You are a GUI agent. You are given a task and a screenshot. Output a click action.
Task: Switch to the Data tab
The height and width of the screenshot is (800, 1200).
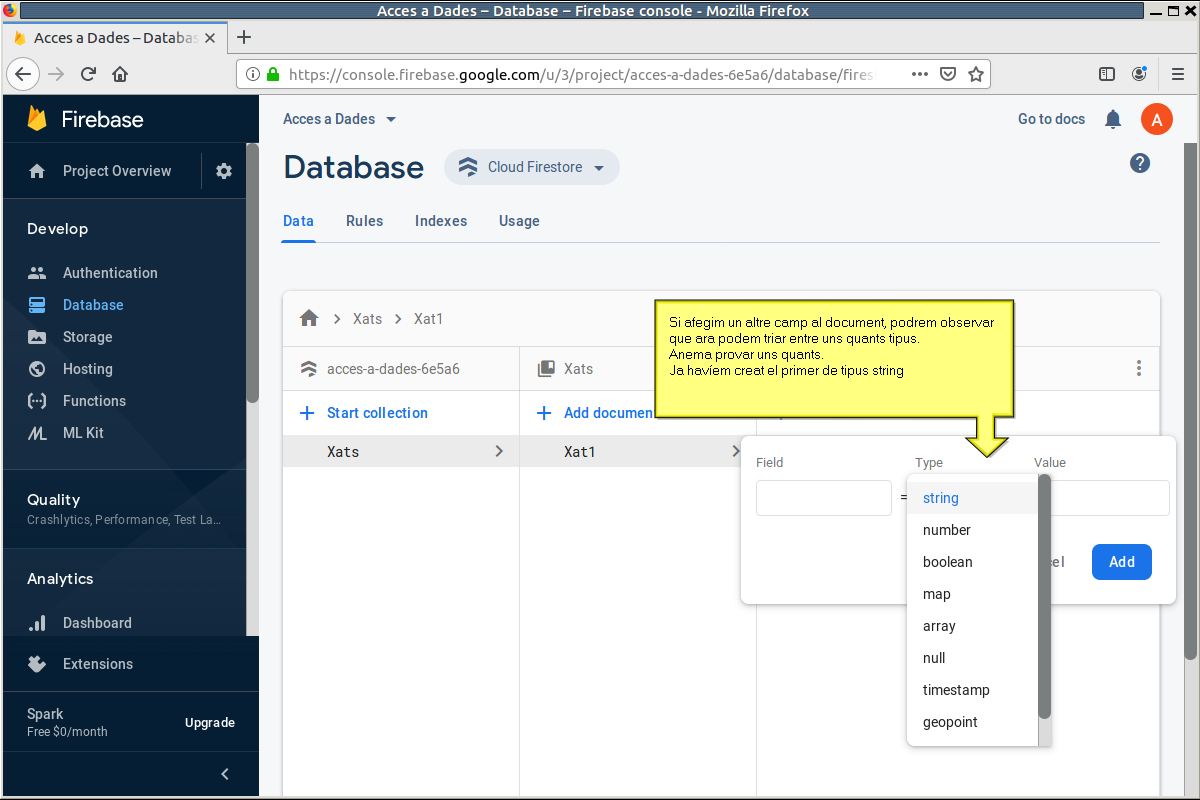click(x=299, y=221)
